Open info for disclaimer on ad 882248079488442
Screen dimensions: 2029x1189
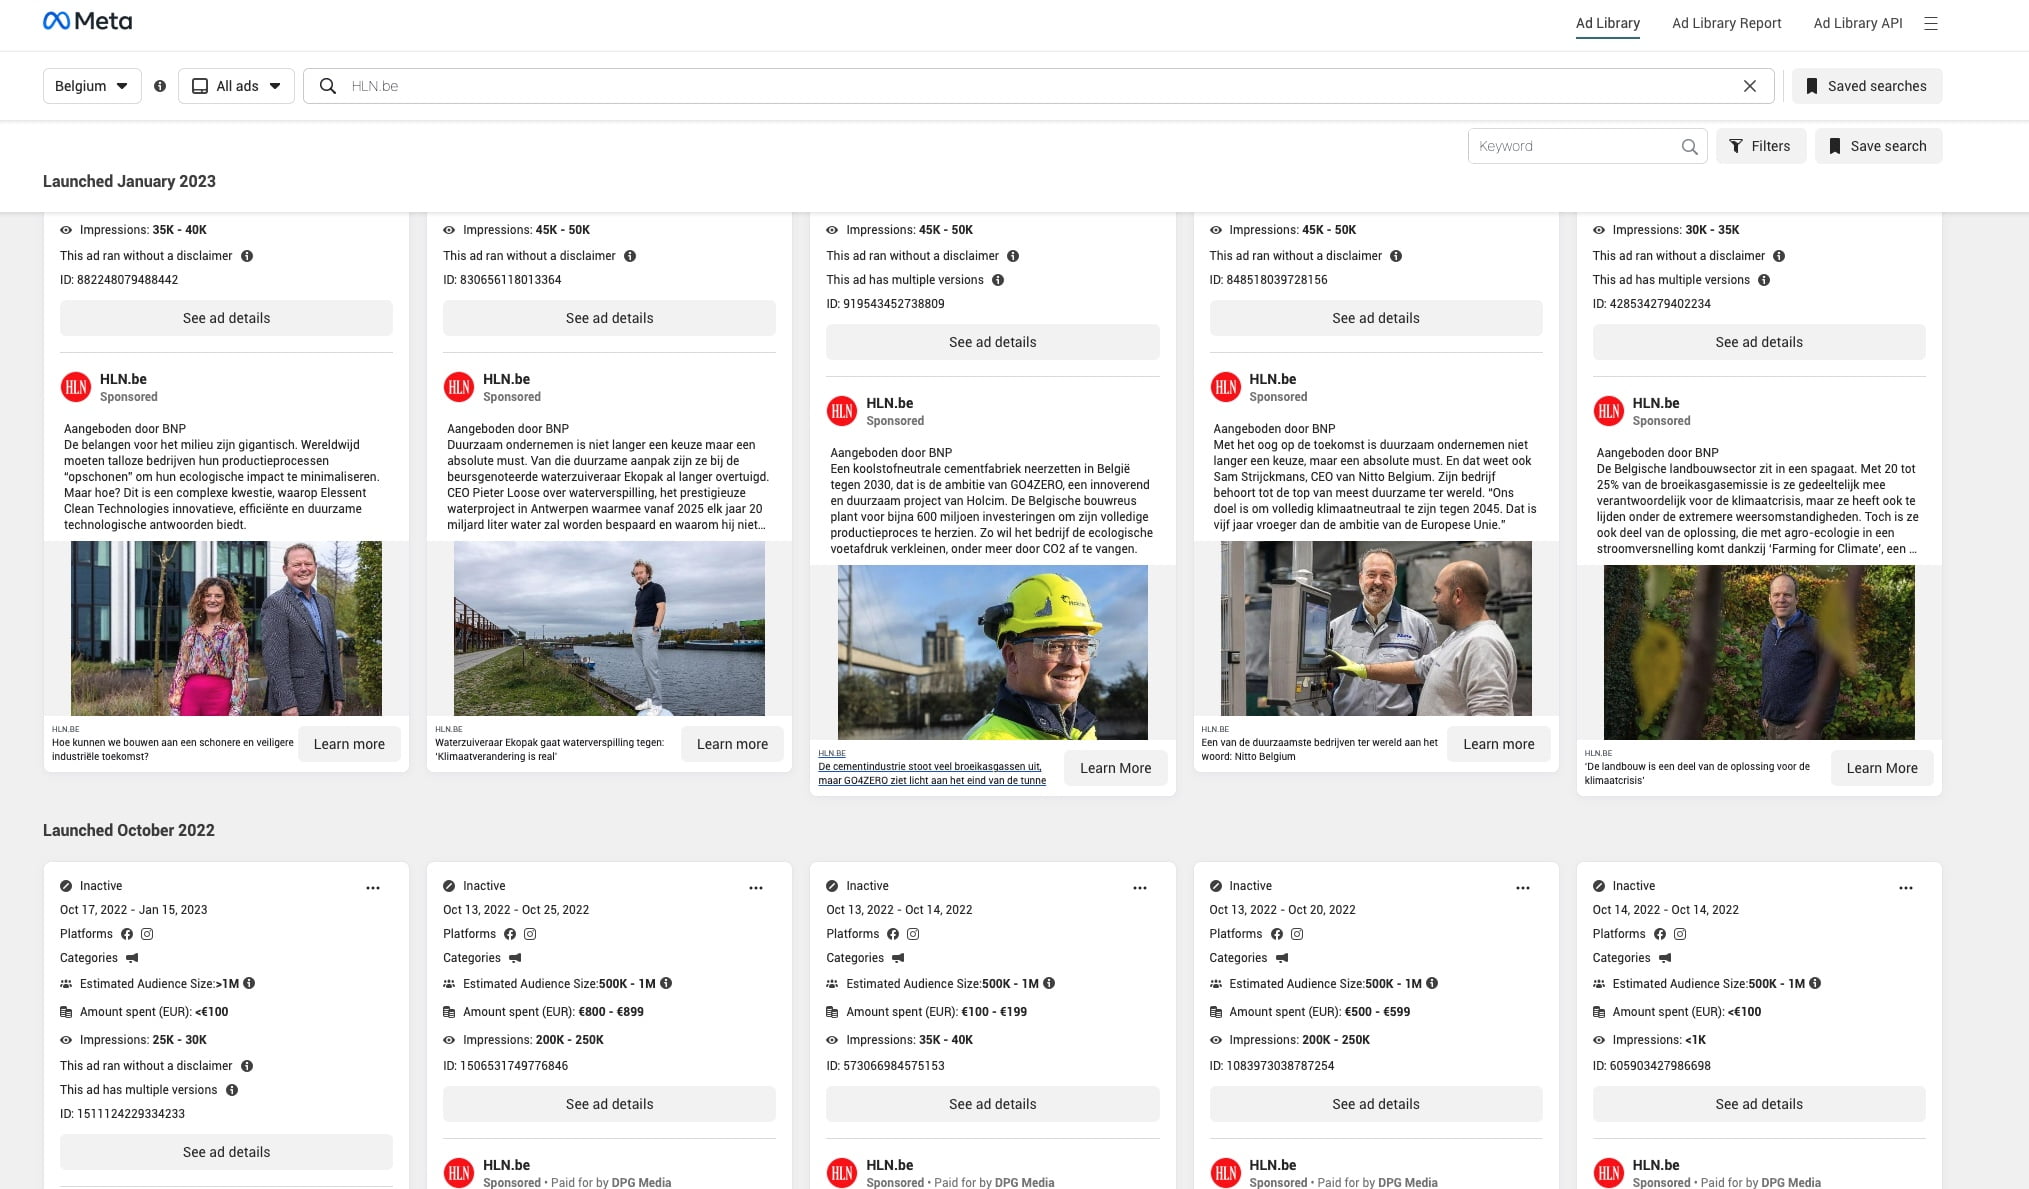[247, 256]
